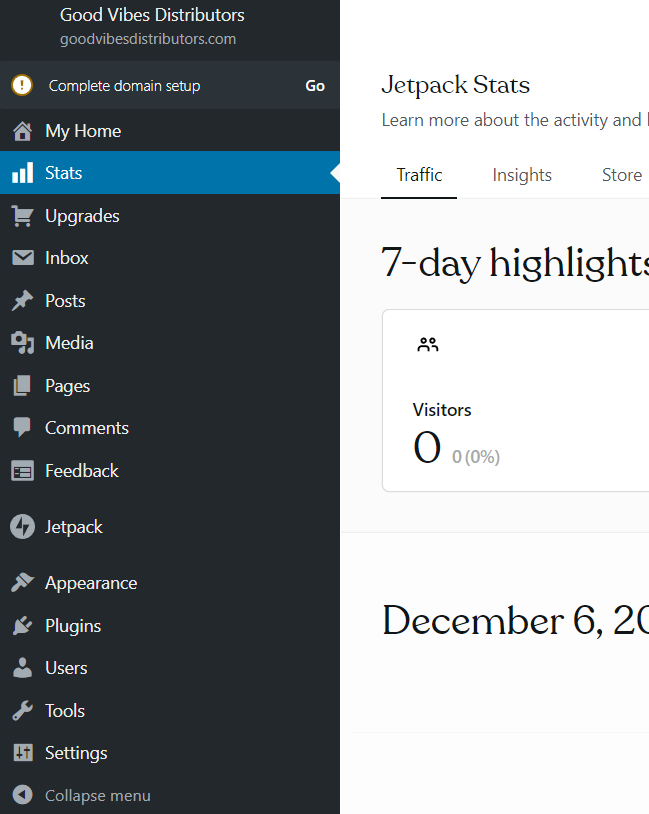The width and height of the screenshot is (649, 814).
Task: Click the Upgrades shopping cart icon
Action: coord(22,216)
